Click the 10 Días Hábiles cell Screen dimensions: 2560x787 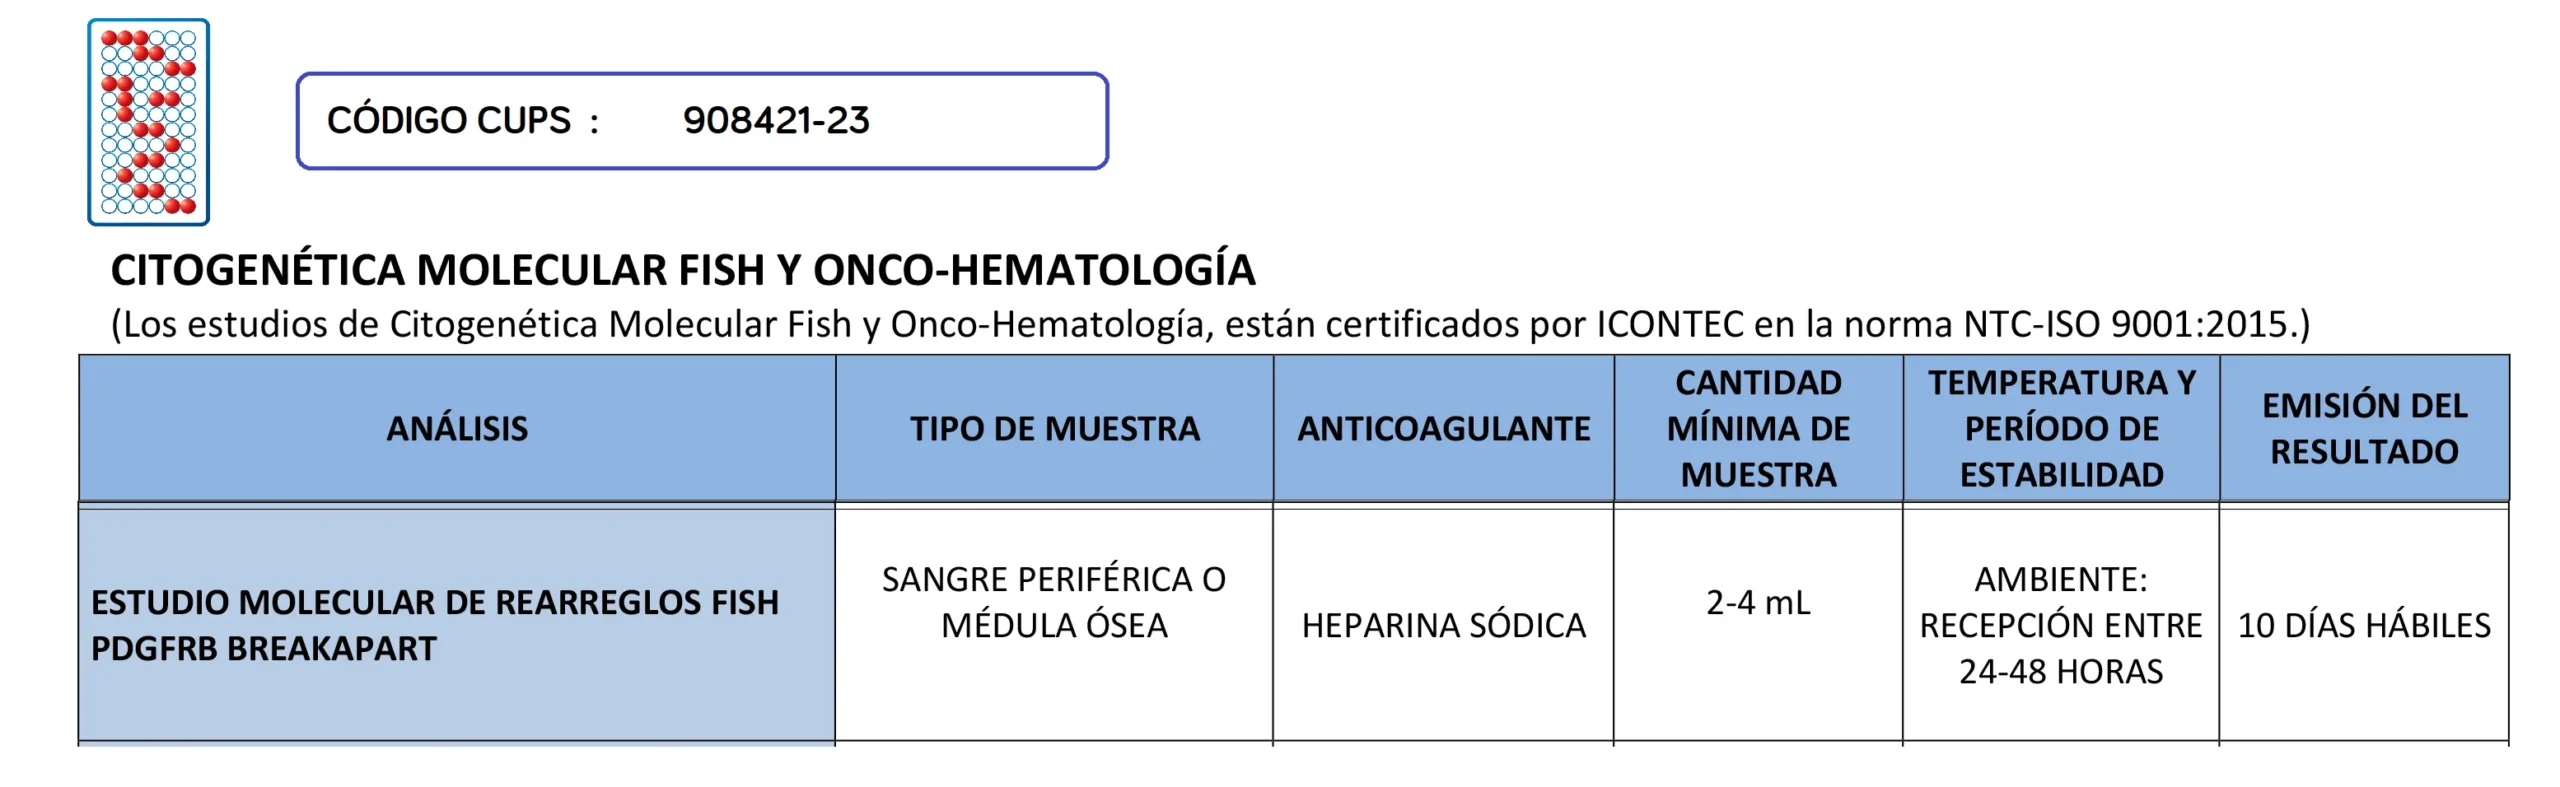[2364, 626]
